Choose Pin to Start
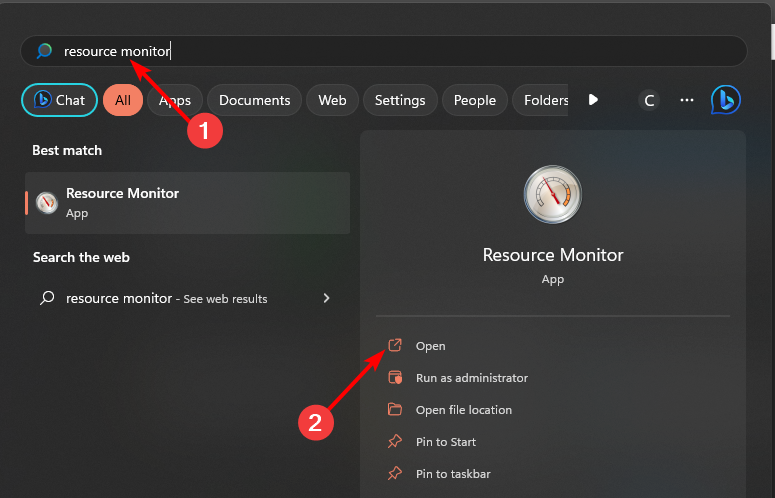This screenshot has height=498, width=775. pyautogui.click(x=446, y=442)
